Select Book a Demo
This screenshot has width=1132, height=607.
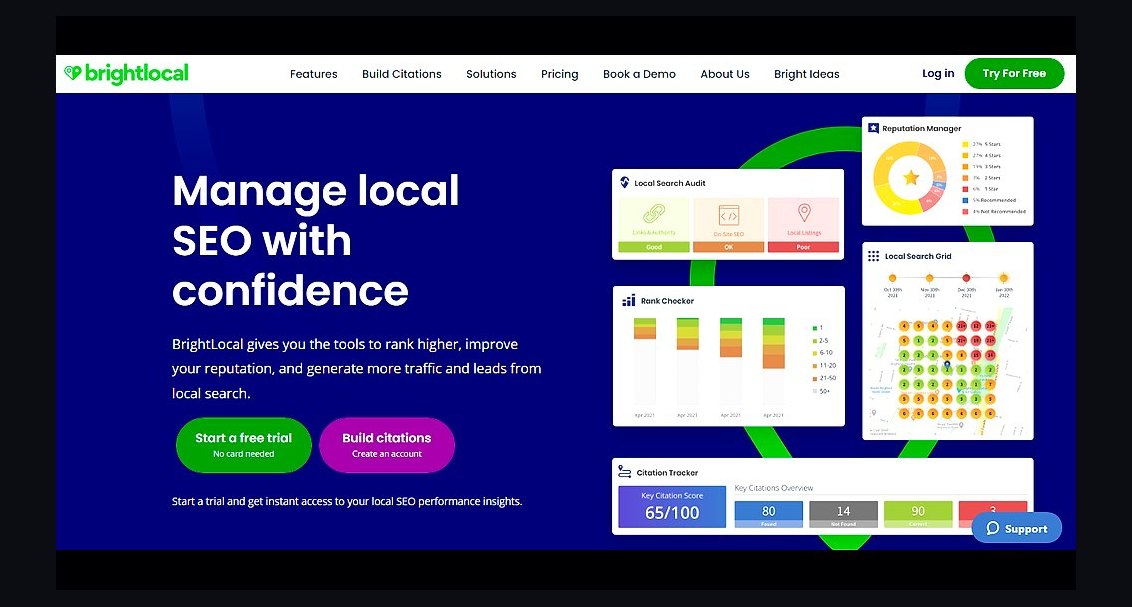coord(639,74)
